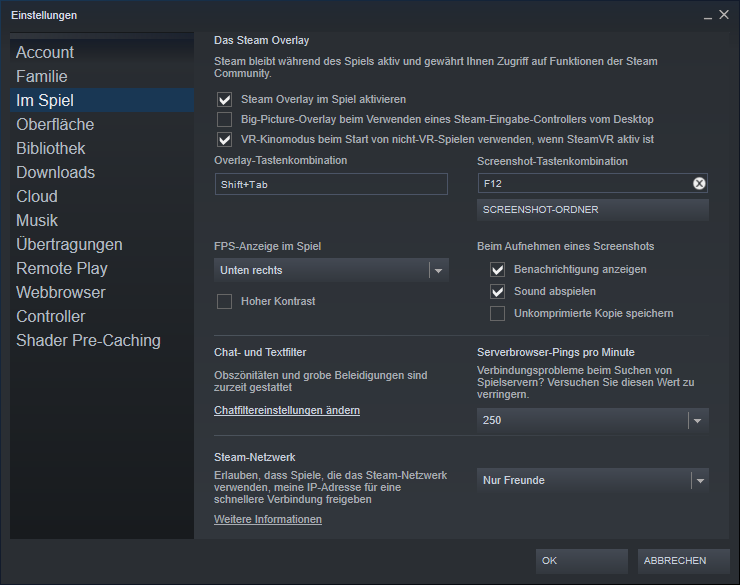
Task: Enable Hoher Kontrast checkbox
Action: pyautogui.click(x=224, y=301)
